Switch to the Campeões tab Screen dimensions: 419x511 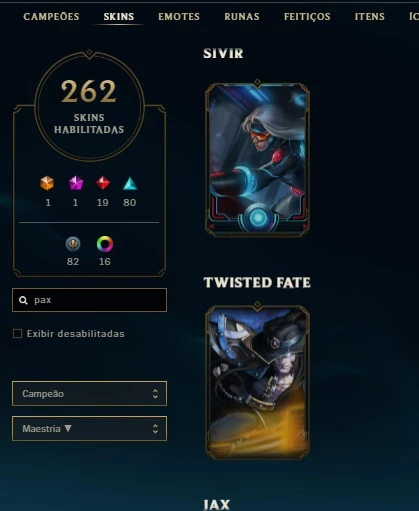click(x=51, y=16)
